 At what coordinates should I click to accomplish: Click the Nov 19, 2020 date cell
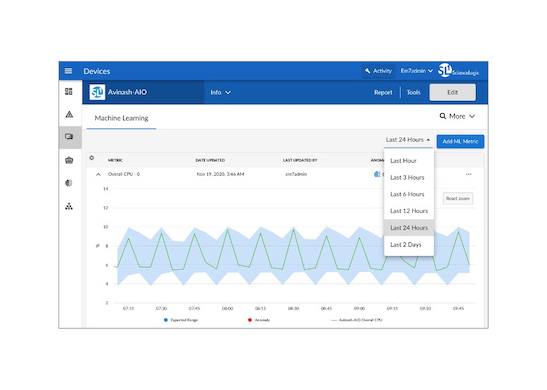(220, 174)
